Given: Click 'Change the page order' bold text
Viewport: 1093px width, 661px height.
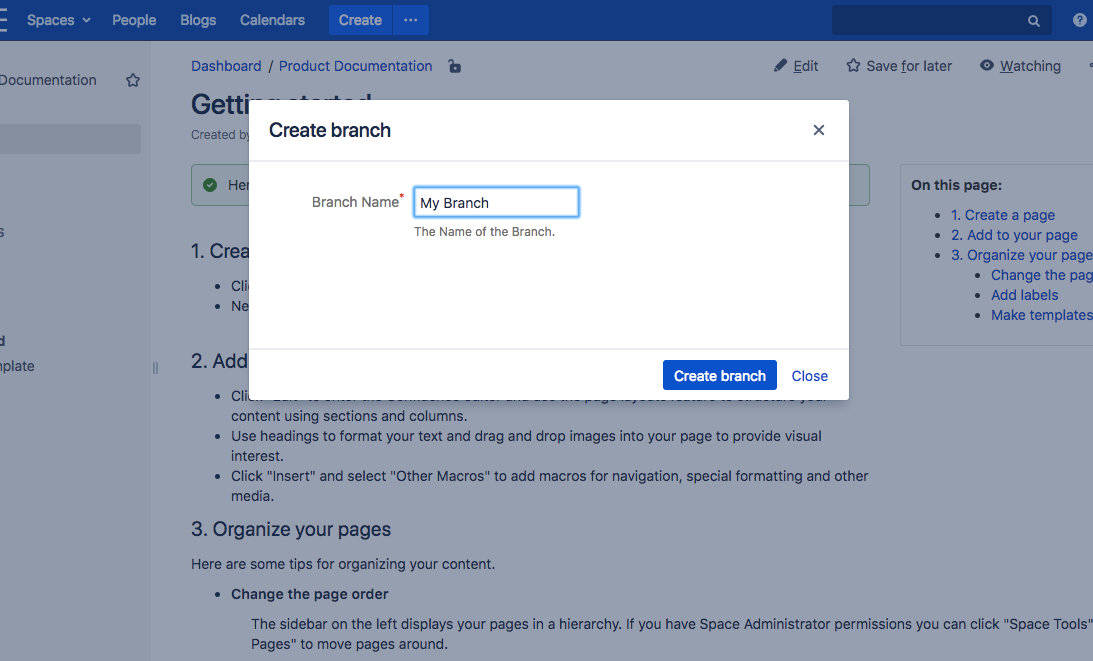Looking at the screenshot, I should 309,594.
